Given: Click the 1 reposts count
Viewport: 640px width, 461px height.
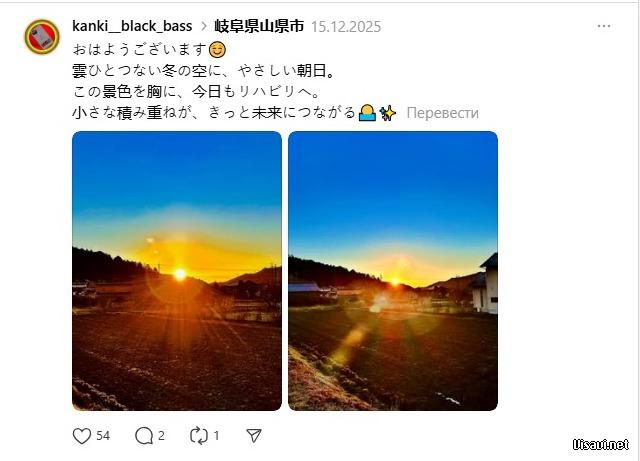Looking at the screenshot, I should [x=216, y=436].
